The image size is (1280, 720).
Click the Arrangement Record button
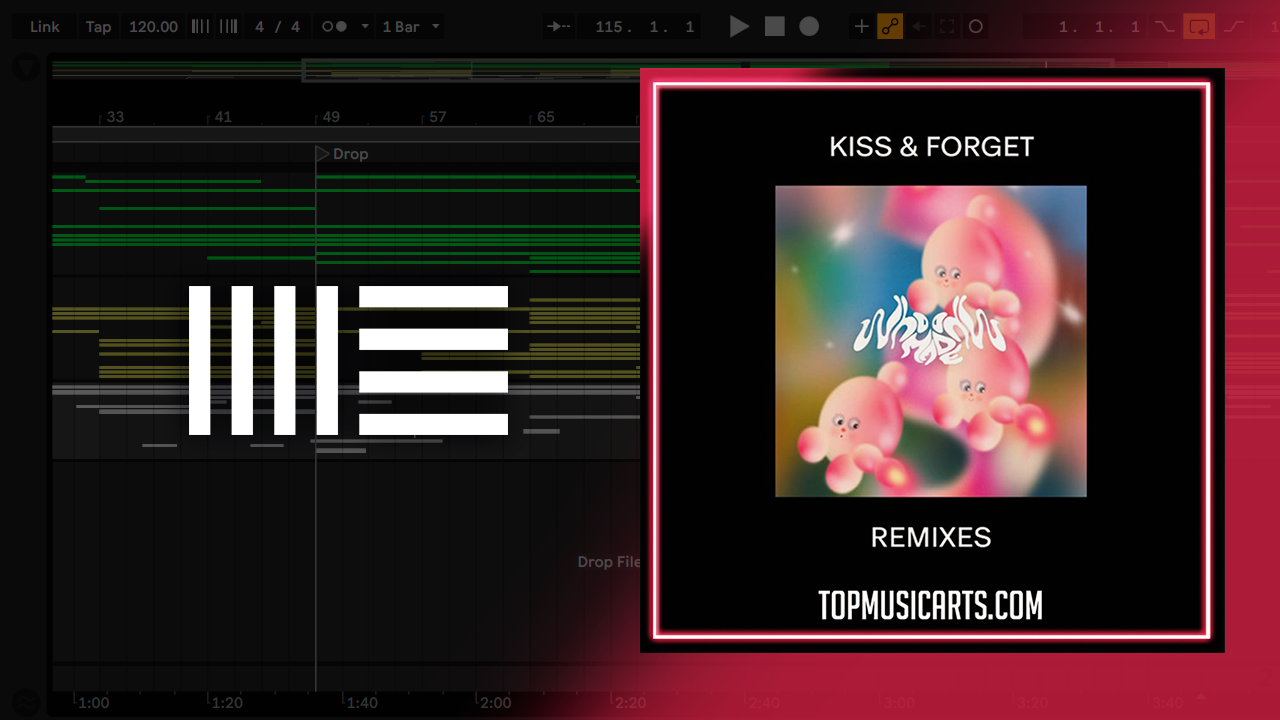tap(809, 27)
